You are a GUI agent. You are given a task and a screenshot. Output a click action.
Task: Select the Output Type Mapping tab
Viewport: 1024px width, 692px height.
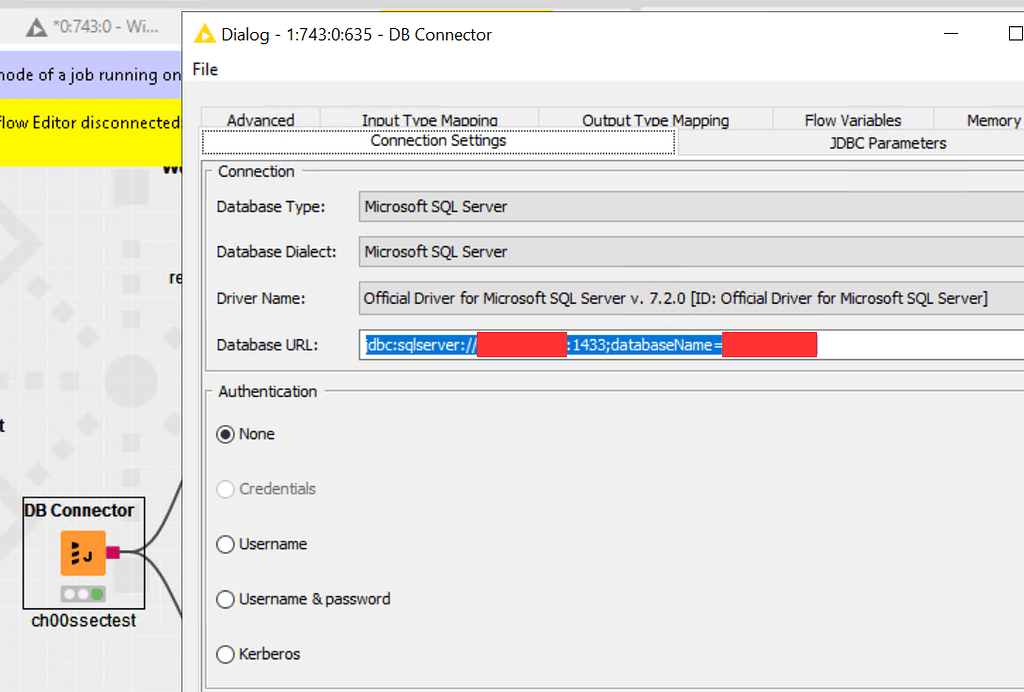[655, 119]
